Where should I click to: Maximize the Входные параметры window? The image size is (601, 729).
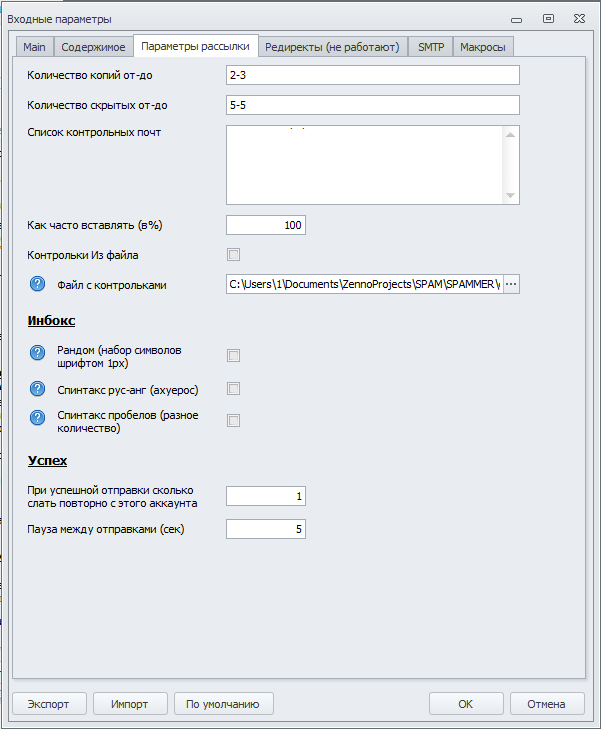coord(548,18)
